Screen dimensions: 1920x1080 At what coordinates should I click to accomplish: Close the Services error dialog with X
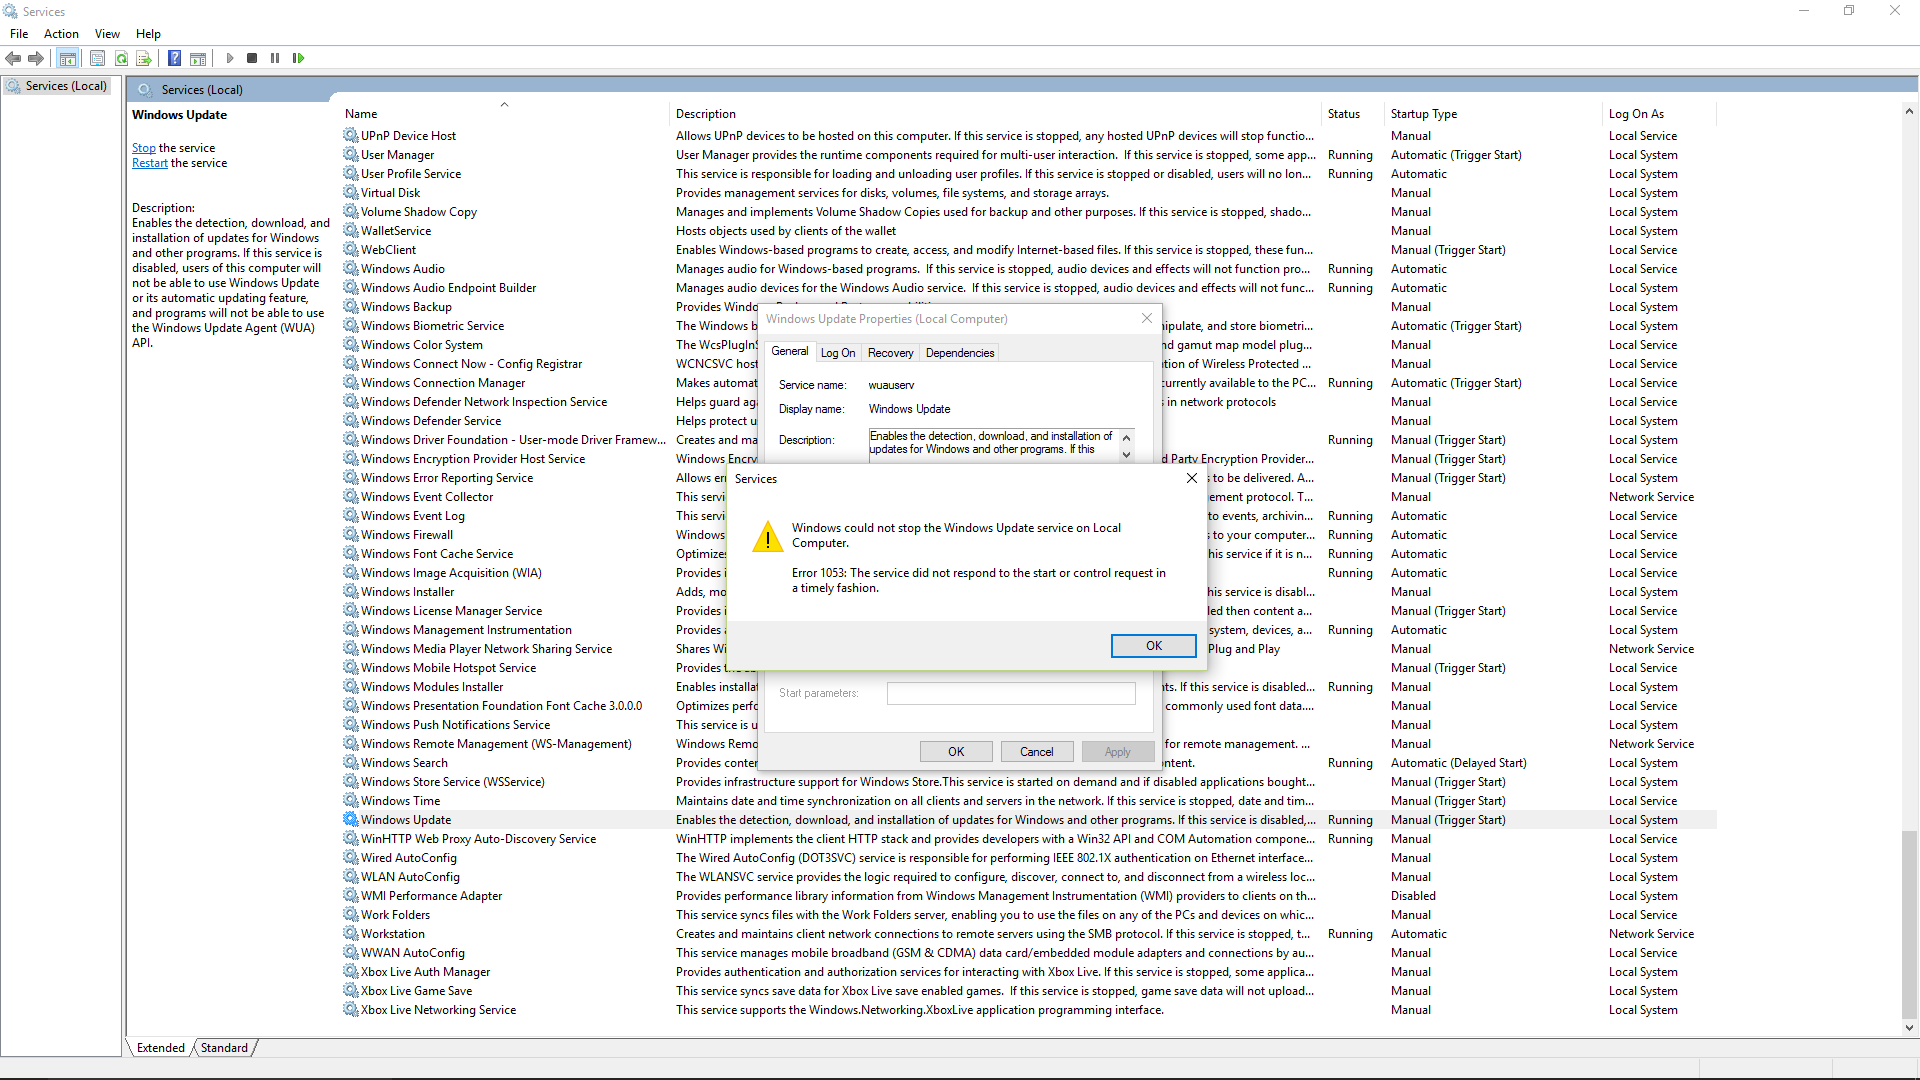1191,478
